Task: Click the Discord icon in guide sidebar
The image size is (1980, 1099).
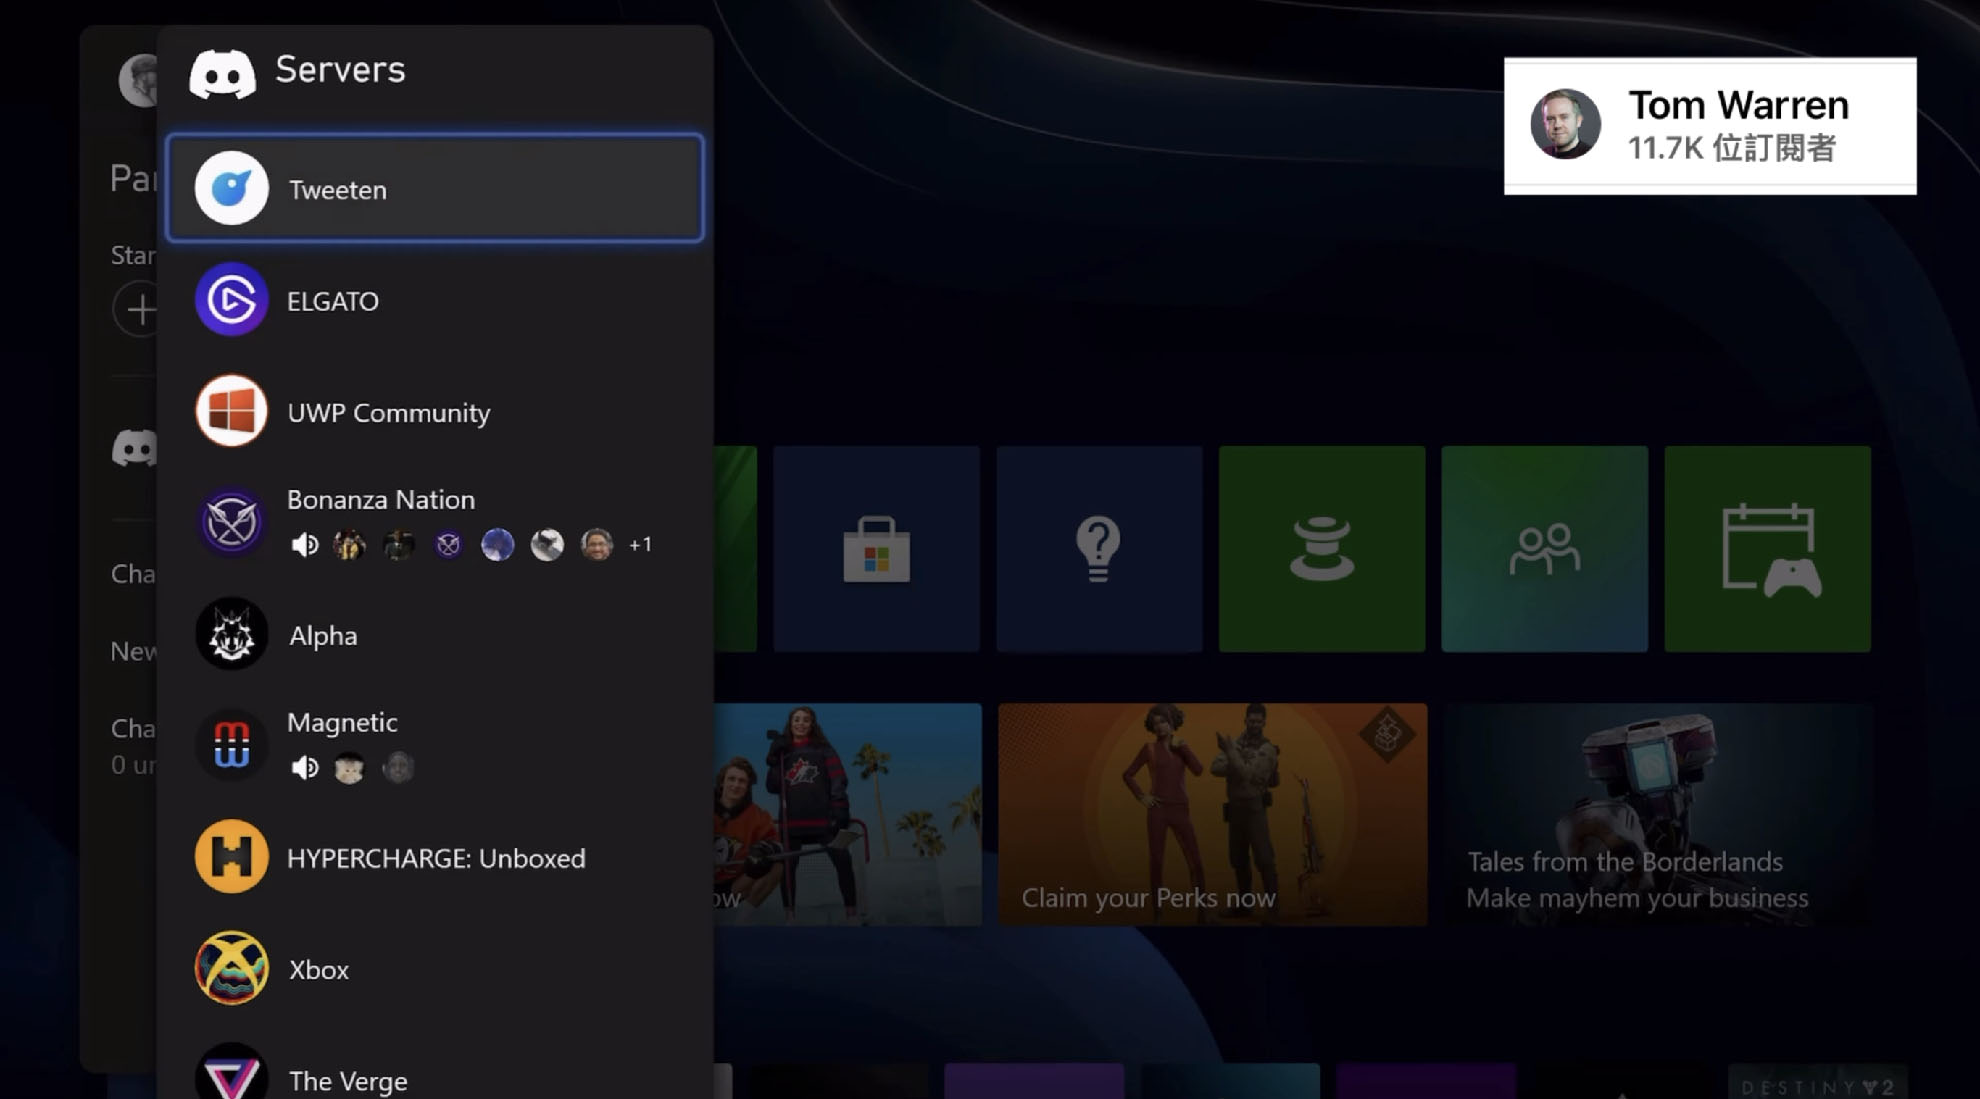Action: click(x=136, y=448)
